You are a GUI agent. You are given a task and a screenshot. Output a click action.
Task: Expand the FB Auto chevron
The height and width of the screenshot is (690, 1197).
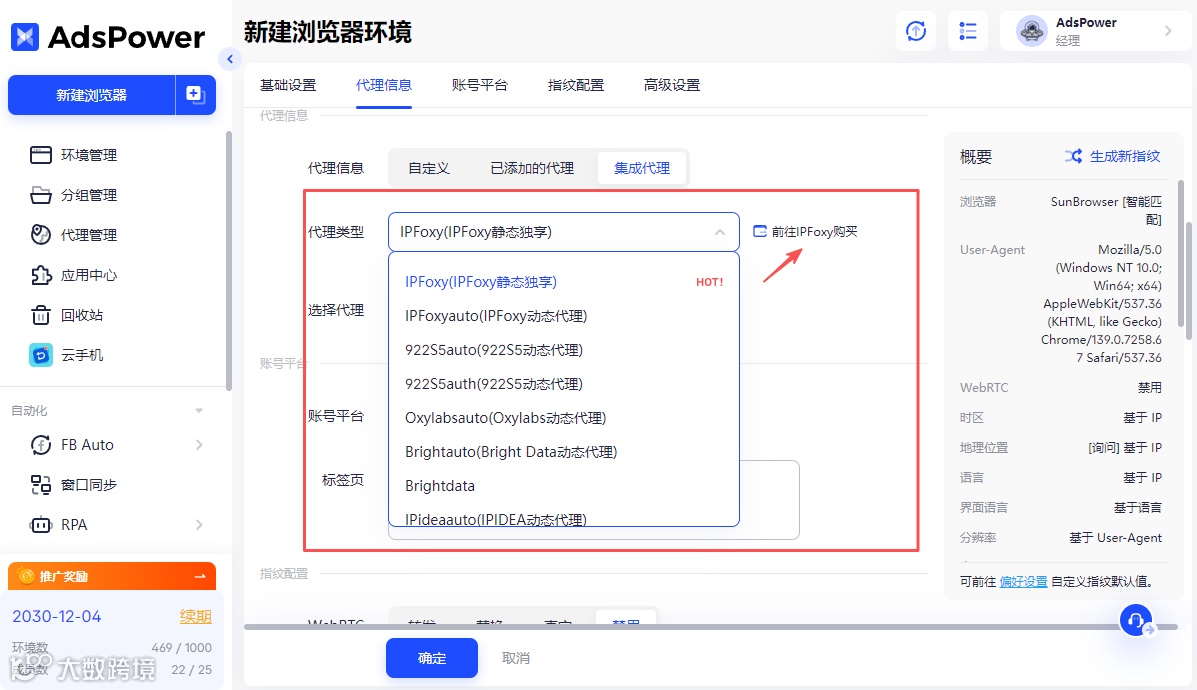pyautogui.click(x=198, y=444)
